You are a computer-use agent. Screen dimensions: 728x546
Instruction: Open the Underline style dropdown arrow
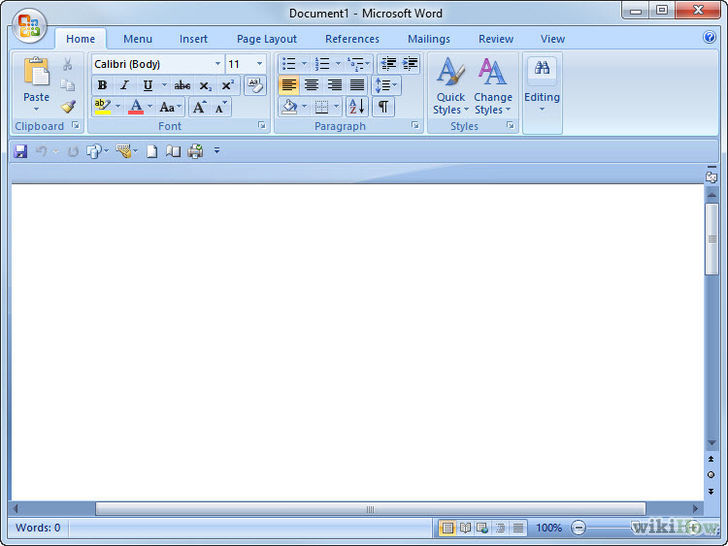coord(164,85)
